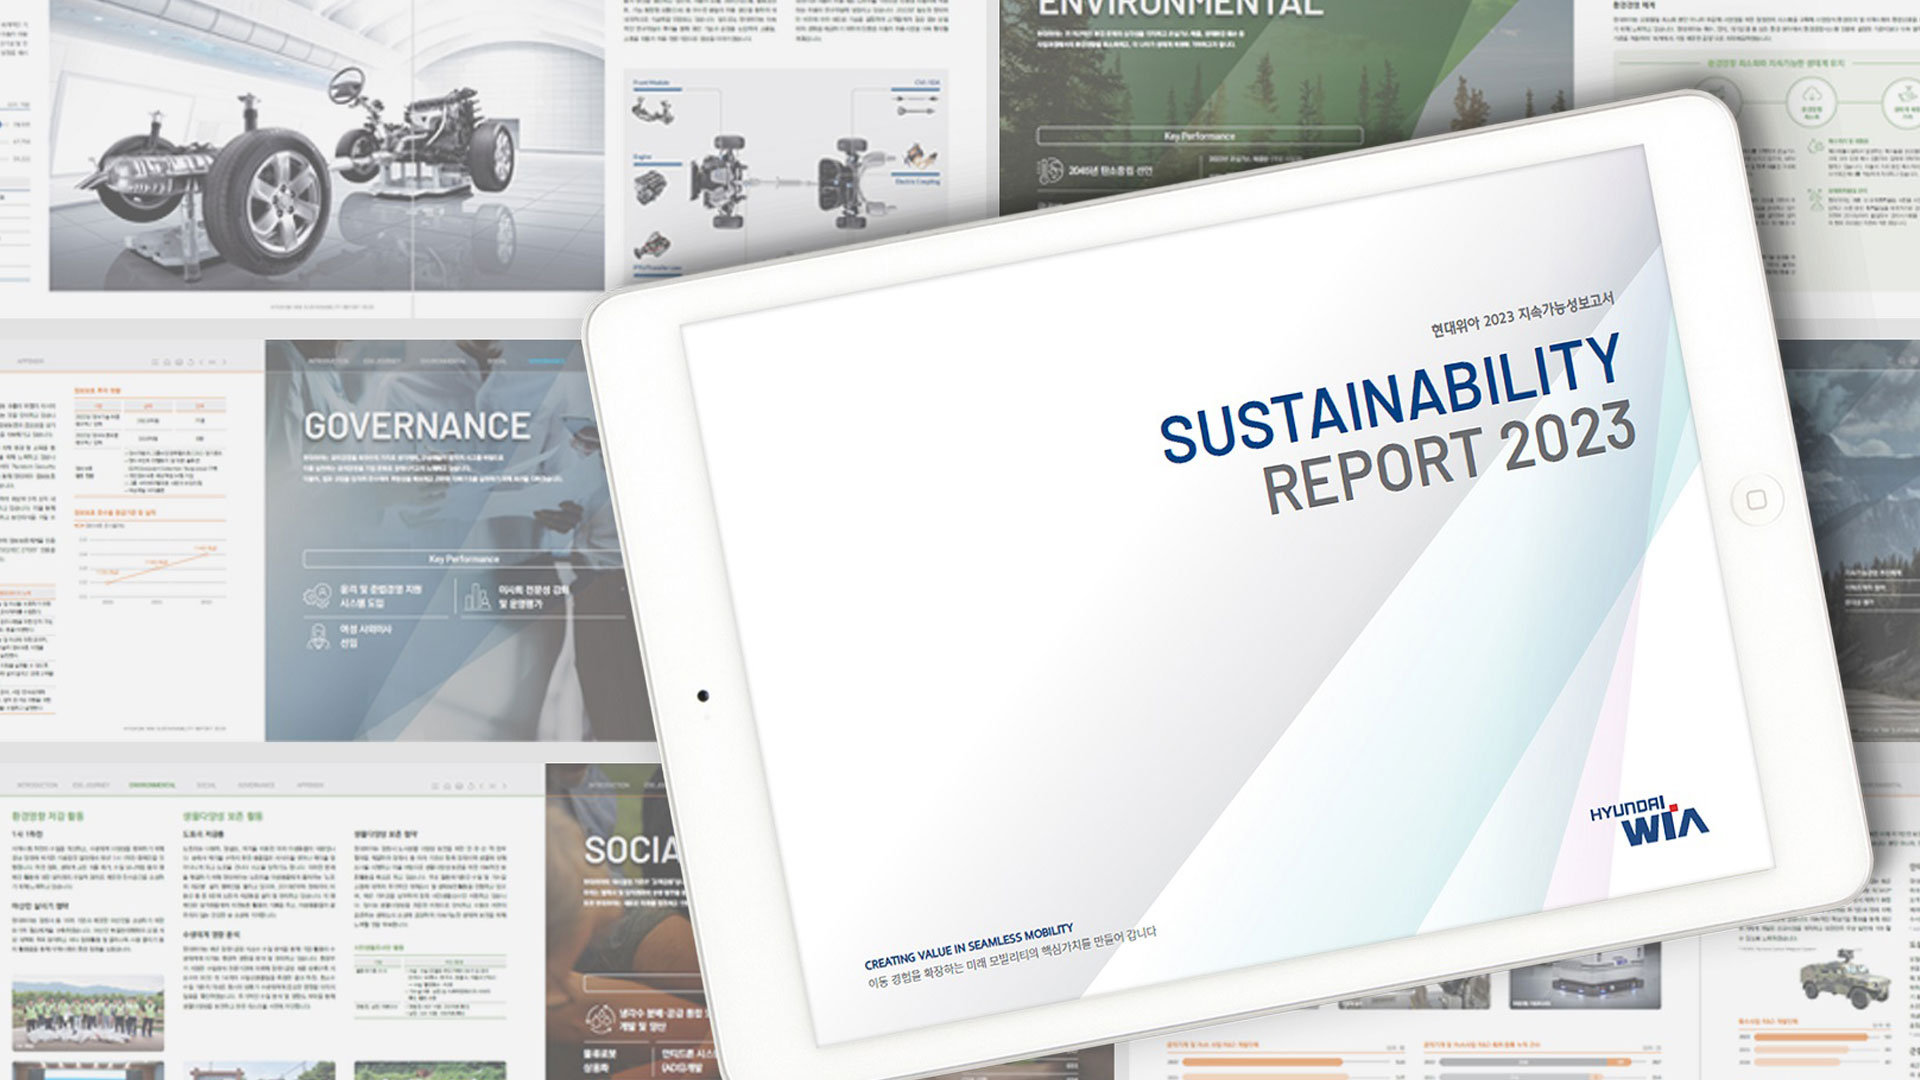
Task: Click the gear-and-person icon under Governance Key Performance
Action: click(317, 597)
